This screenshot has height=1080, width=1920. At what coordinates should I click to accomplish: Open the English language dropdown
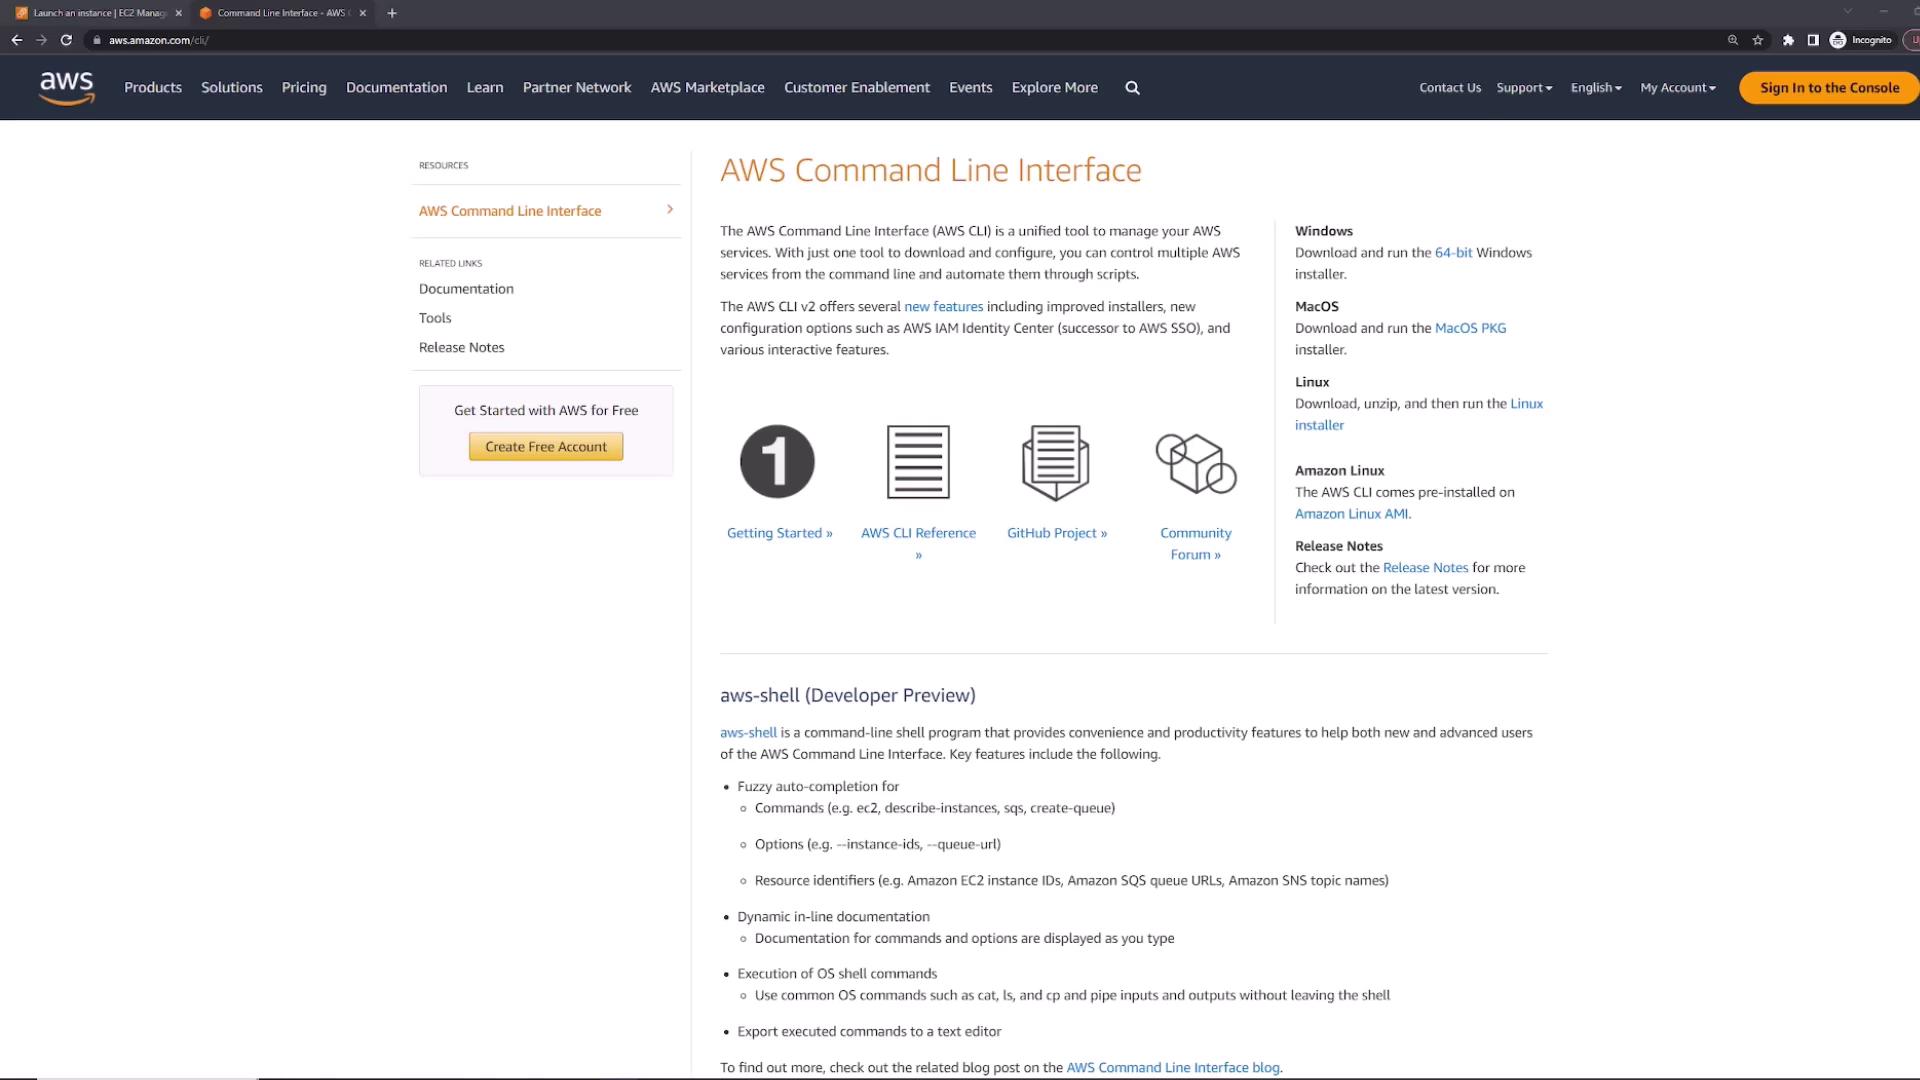point(1596,88)
